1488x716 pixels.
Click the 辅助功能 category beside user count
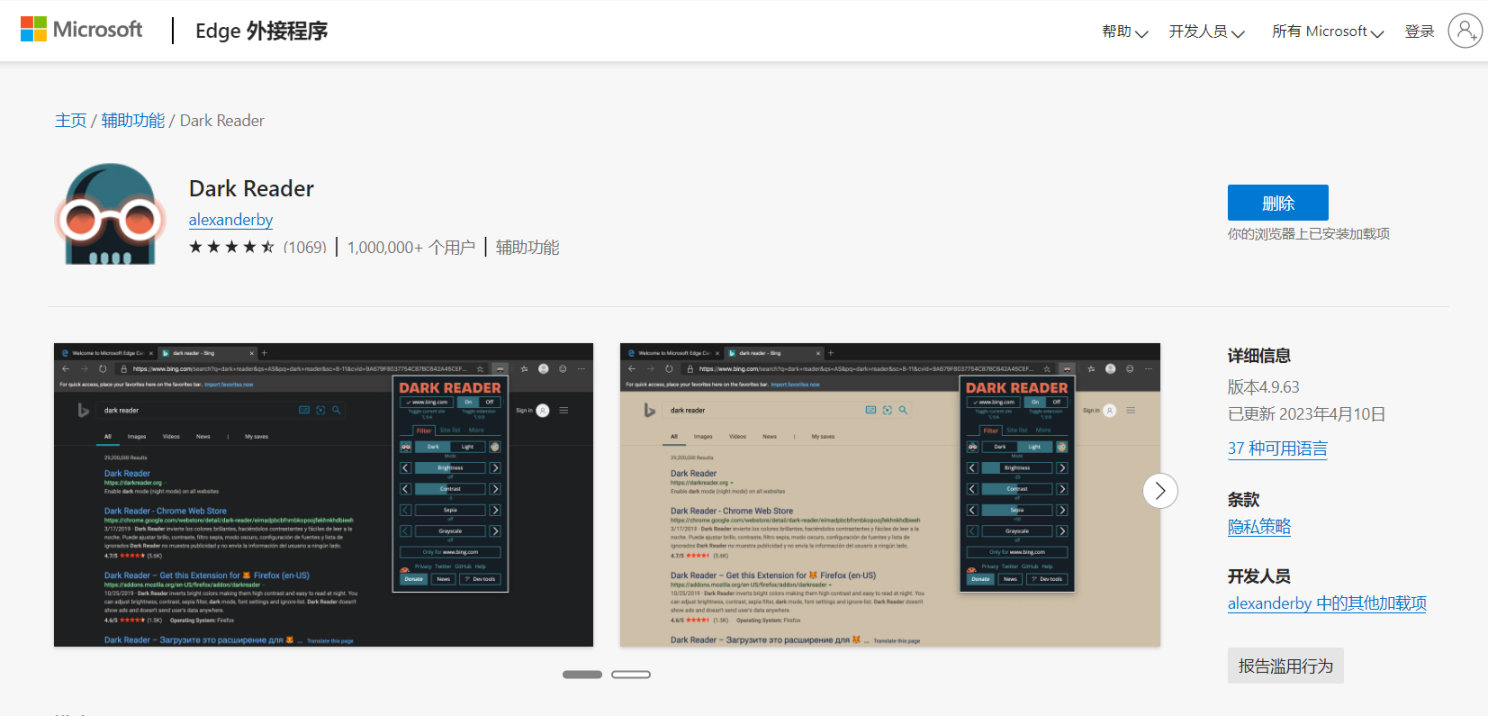point(527,247)
